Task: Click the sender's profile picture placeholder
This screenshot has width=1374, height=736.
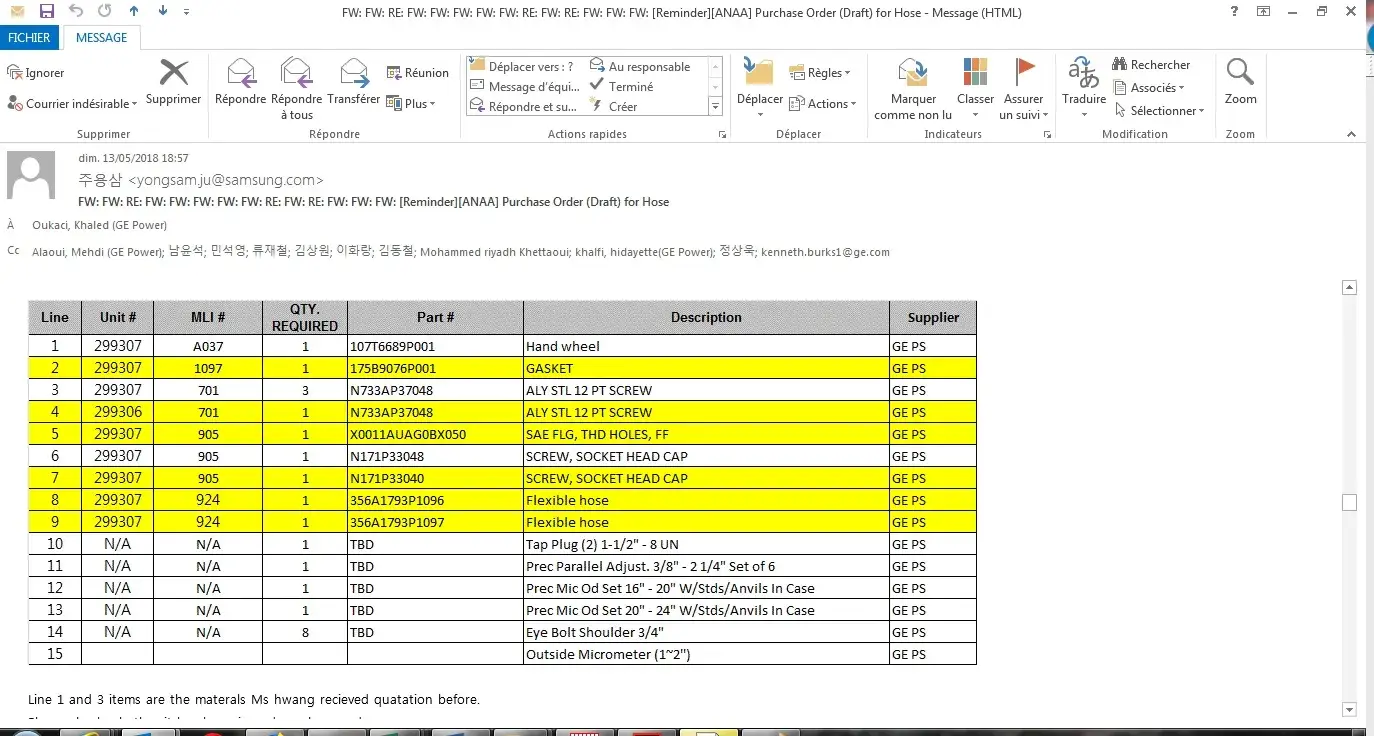Action: tap(31, 176)
